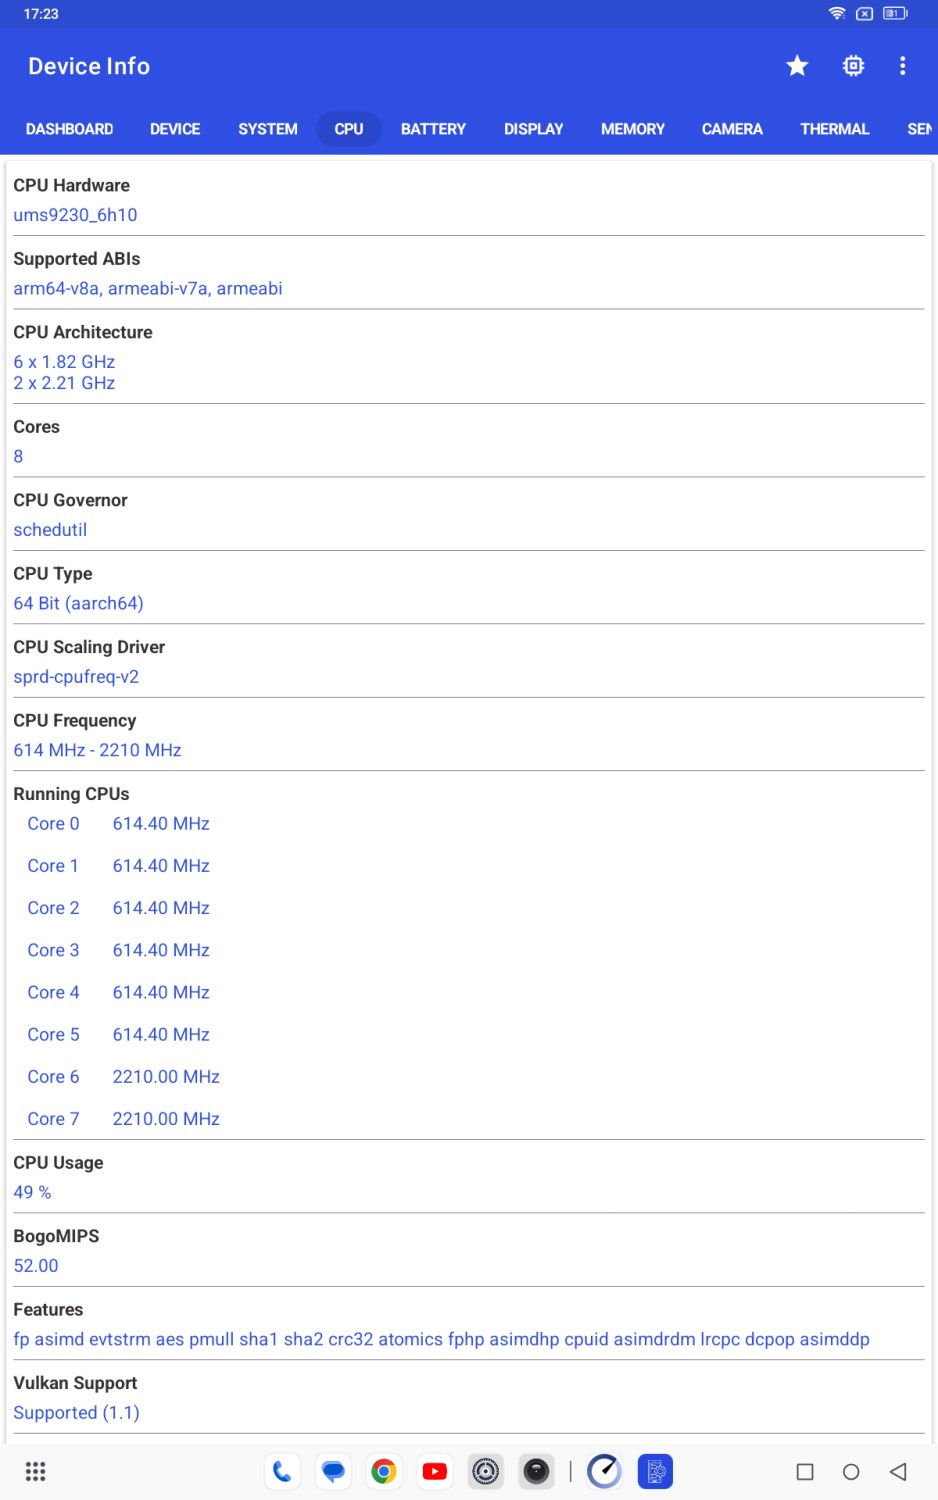Screen dimensions: 938x1500
Task: Tap the favorites star icon
Action: click(x=797, y=66)
